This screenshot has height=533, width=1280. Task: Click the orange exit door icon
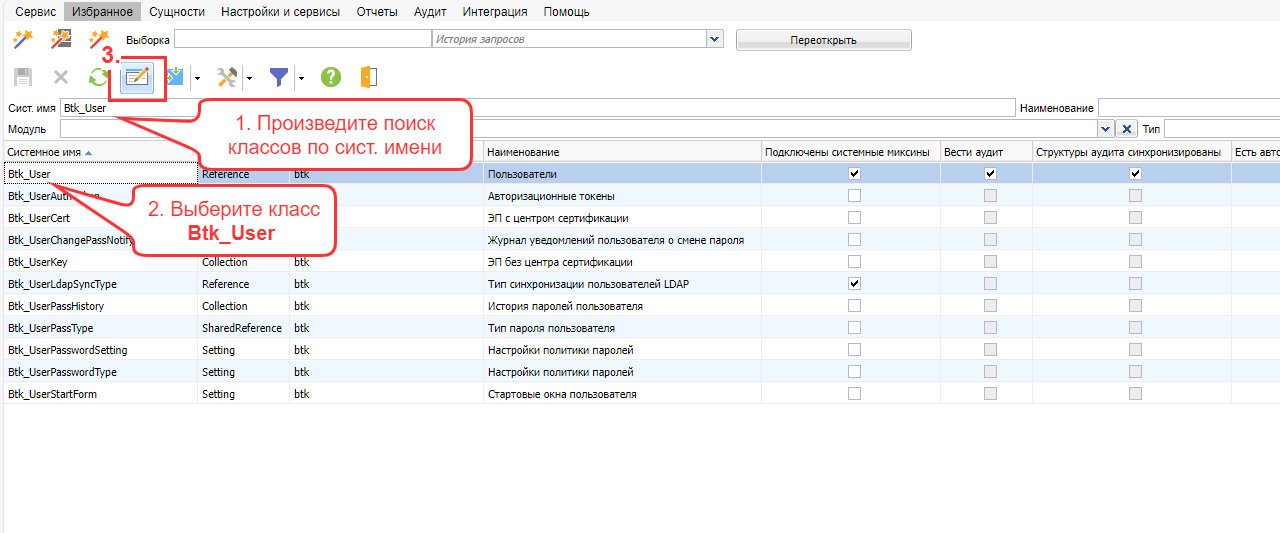368,77
